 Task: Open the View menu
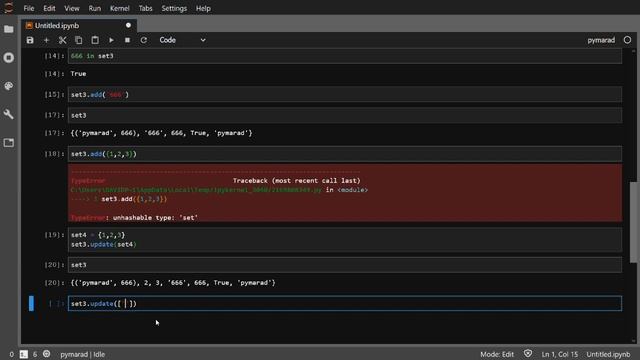click(x=71, y=8)
